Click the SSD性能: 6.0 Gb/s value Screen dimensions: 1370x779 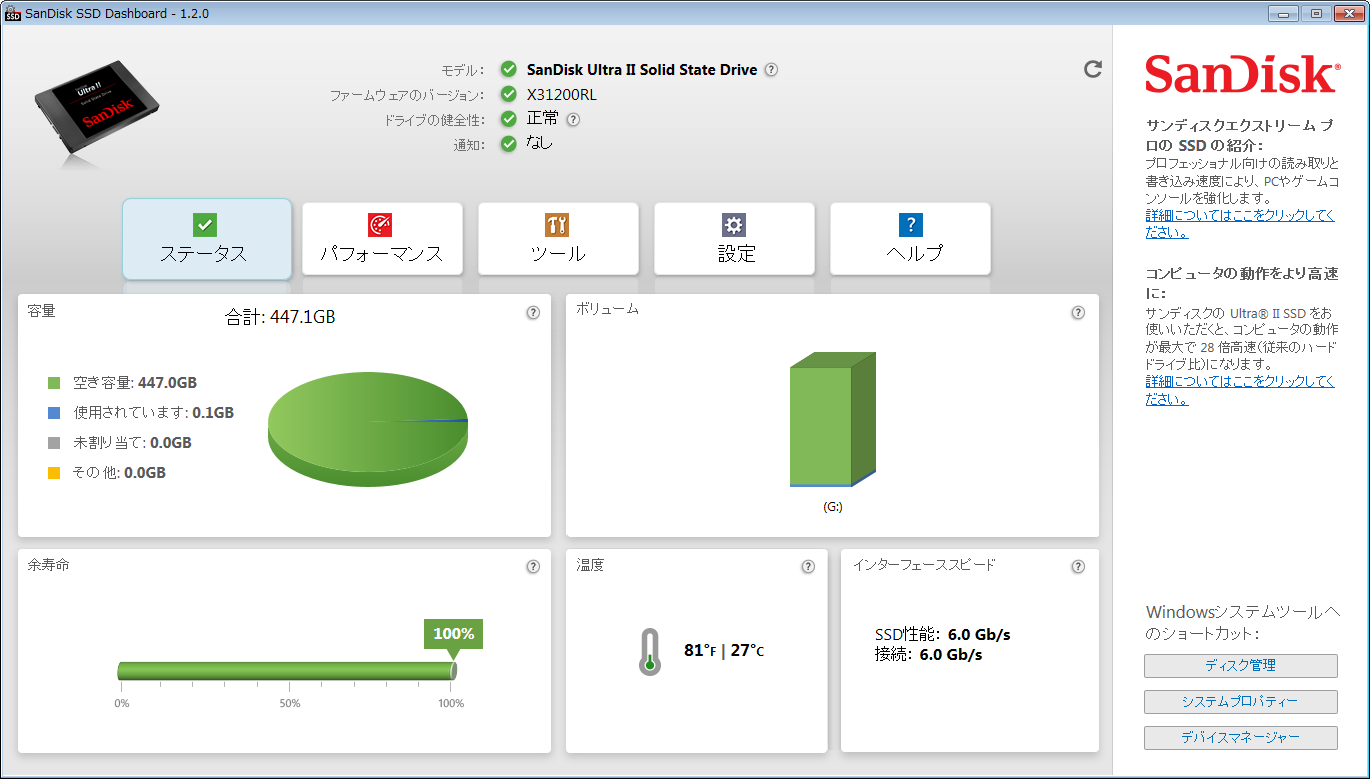coord(943,635)
